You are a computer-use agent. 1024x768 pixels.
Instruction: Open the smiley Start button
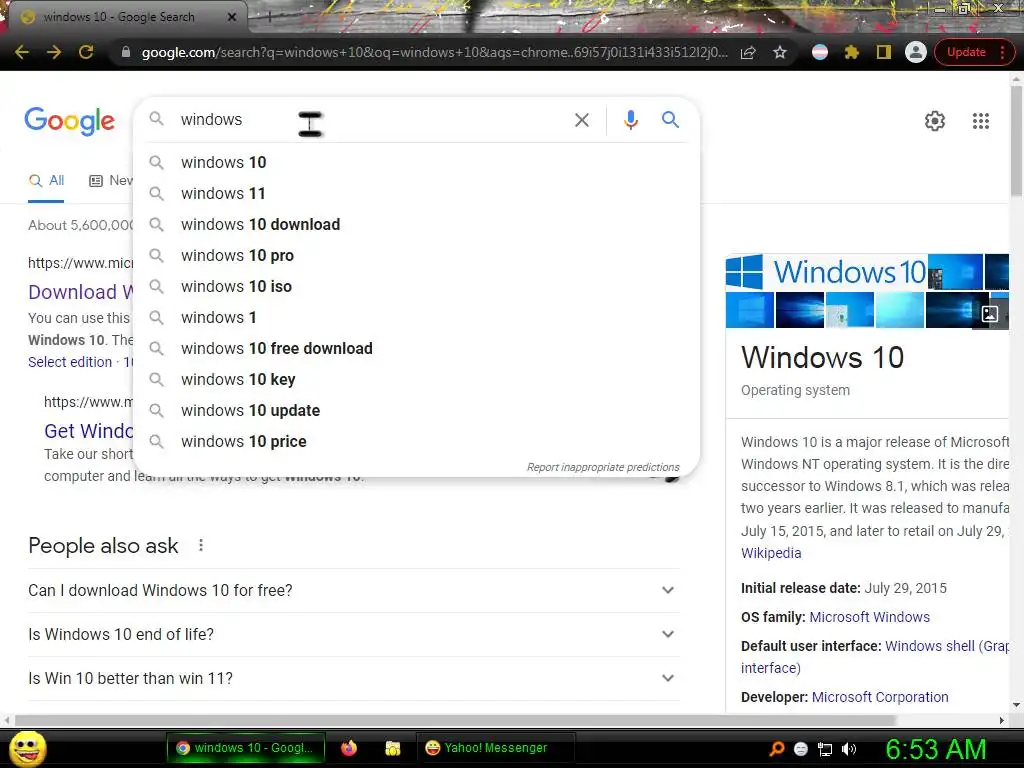(27, 748)
